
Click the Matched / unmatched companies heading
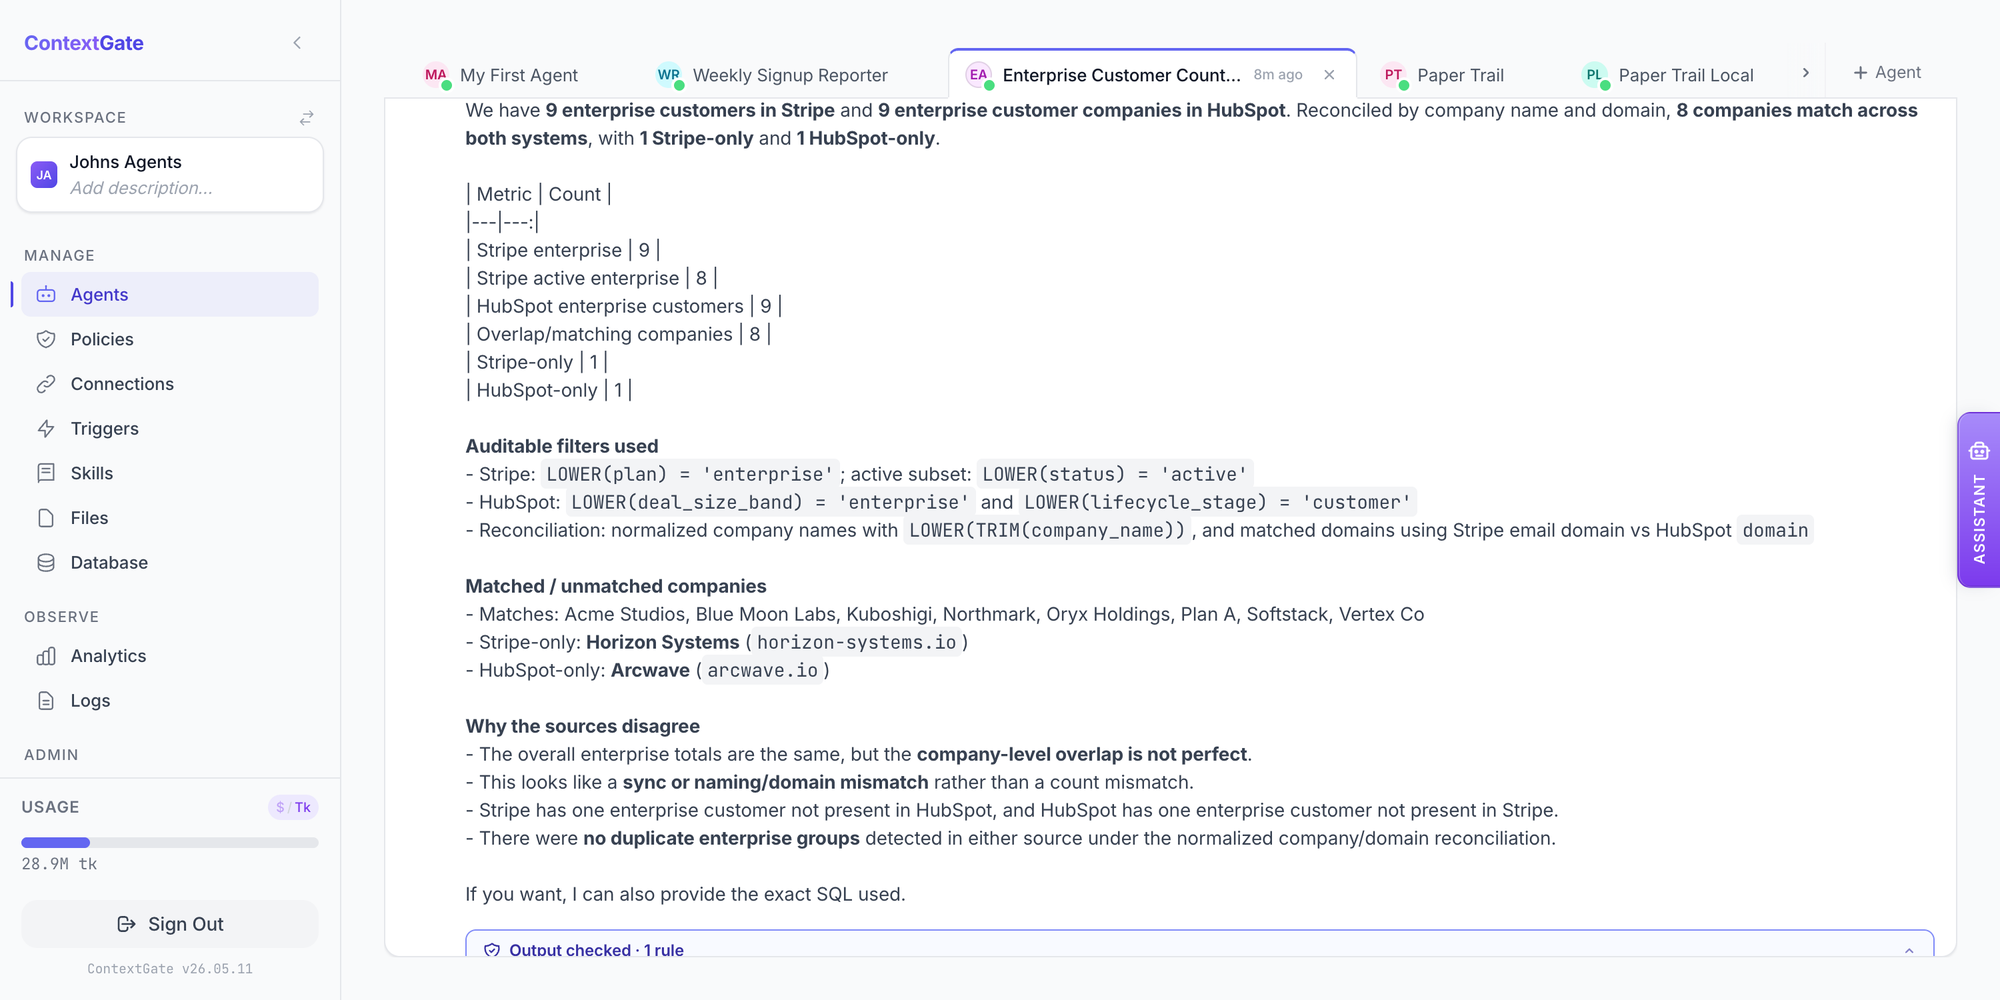pos(616,587)
